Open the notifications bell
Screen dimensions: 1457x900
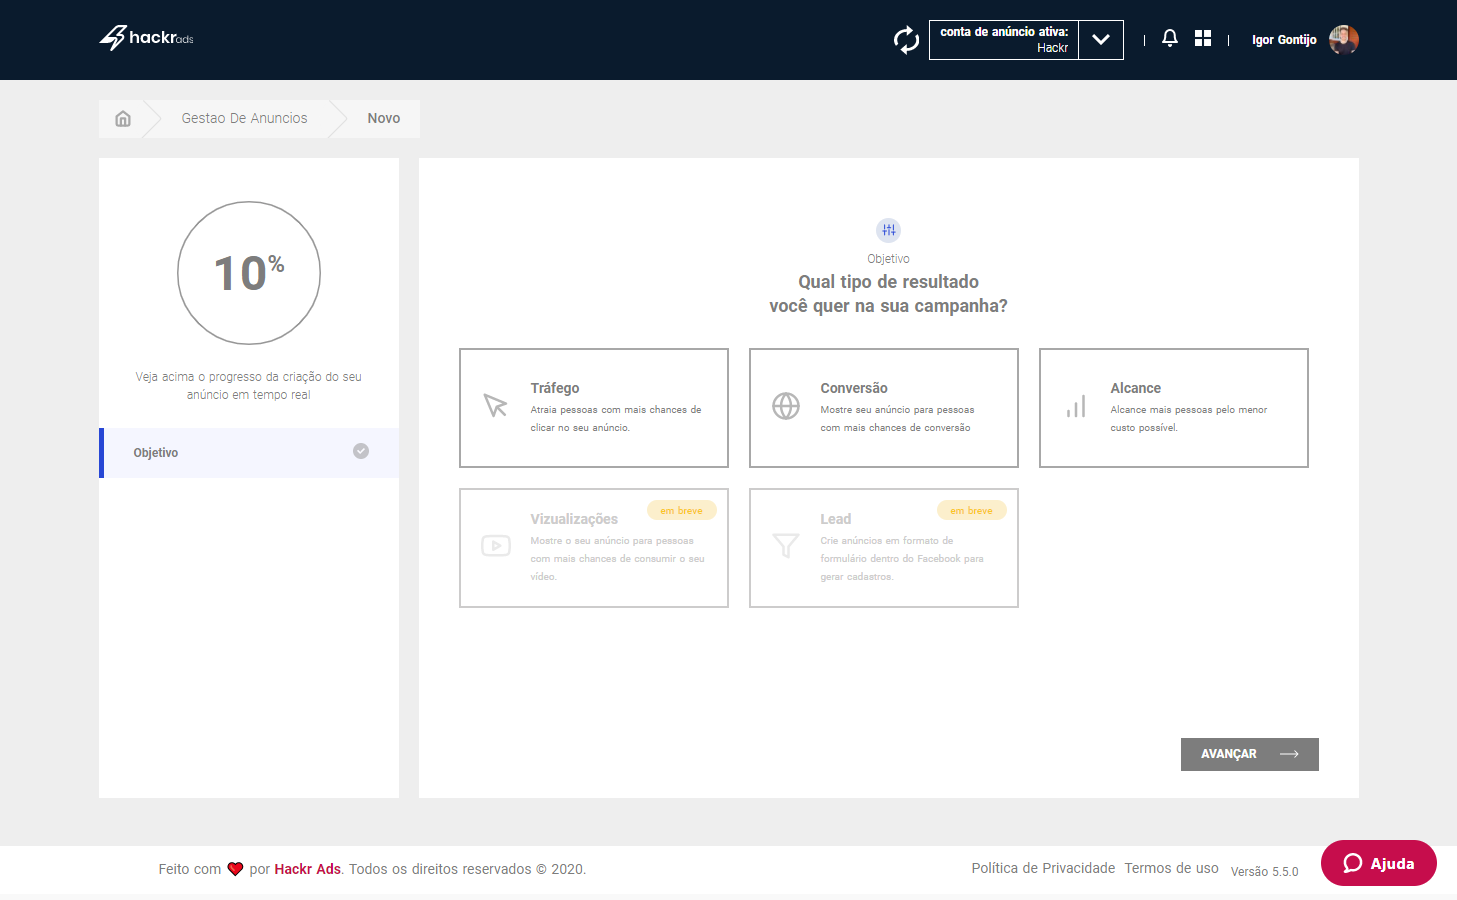[1169, 38]
